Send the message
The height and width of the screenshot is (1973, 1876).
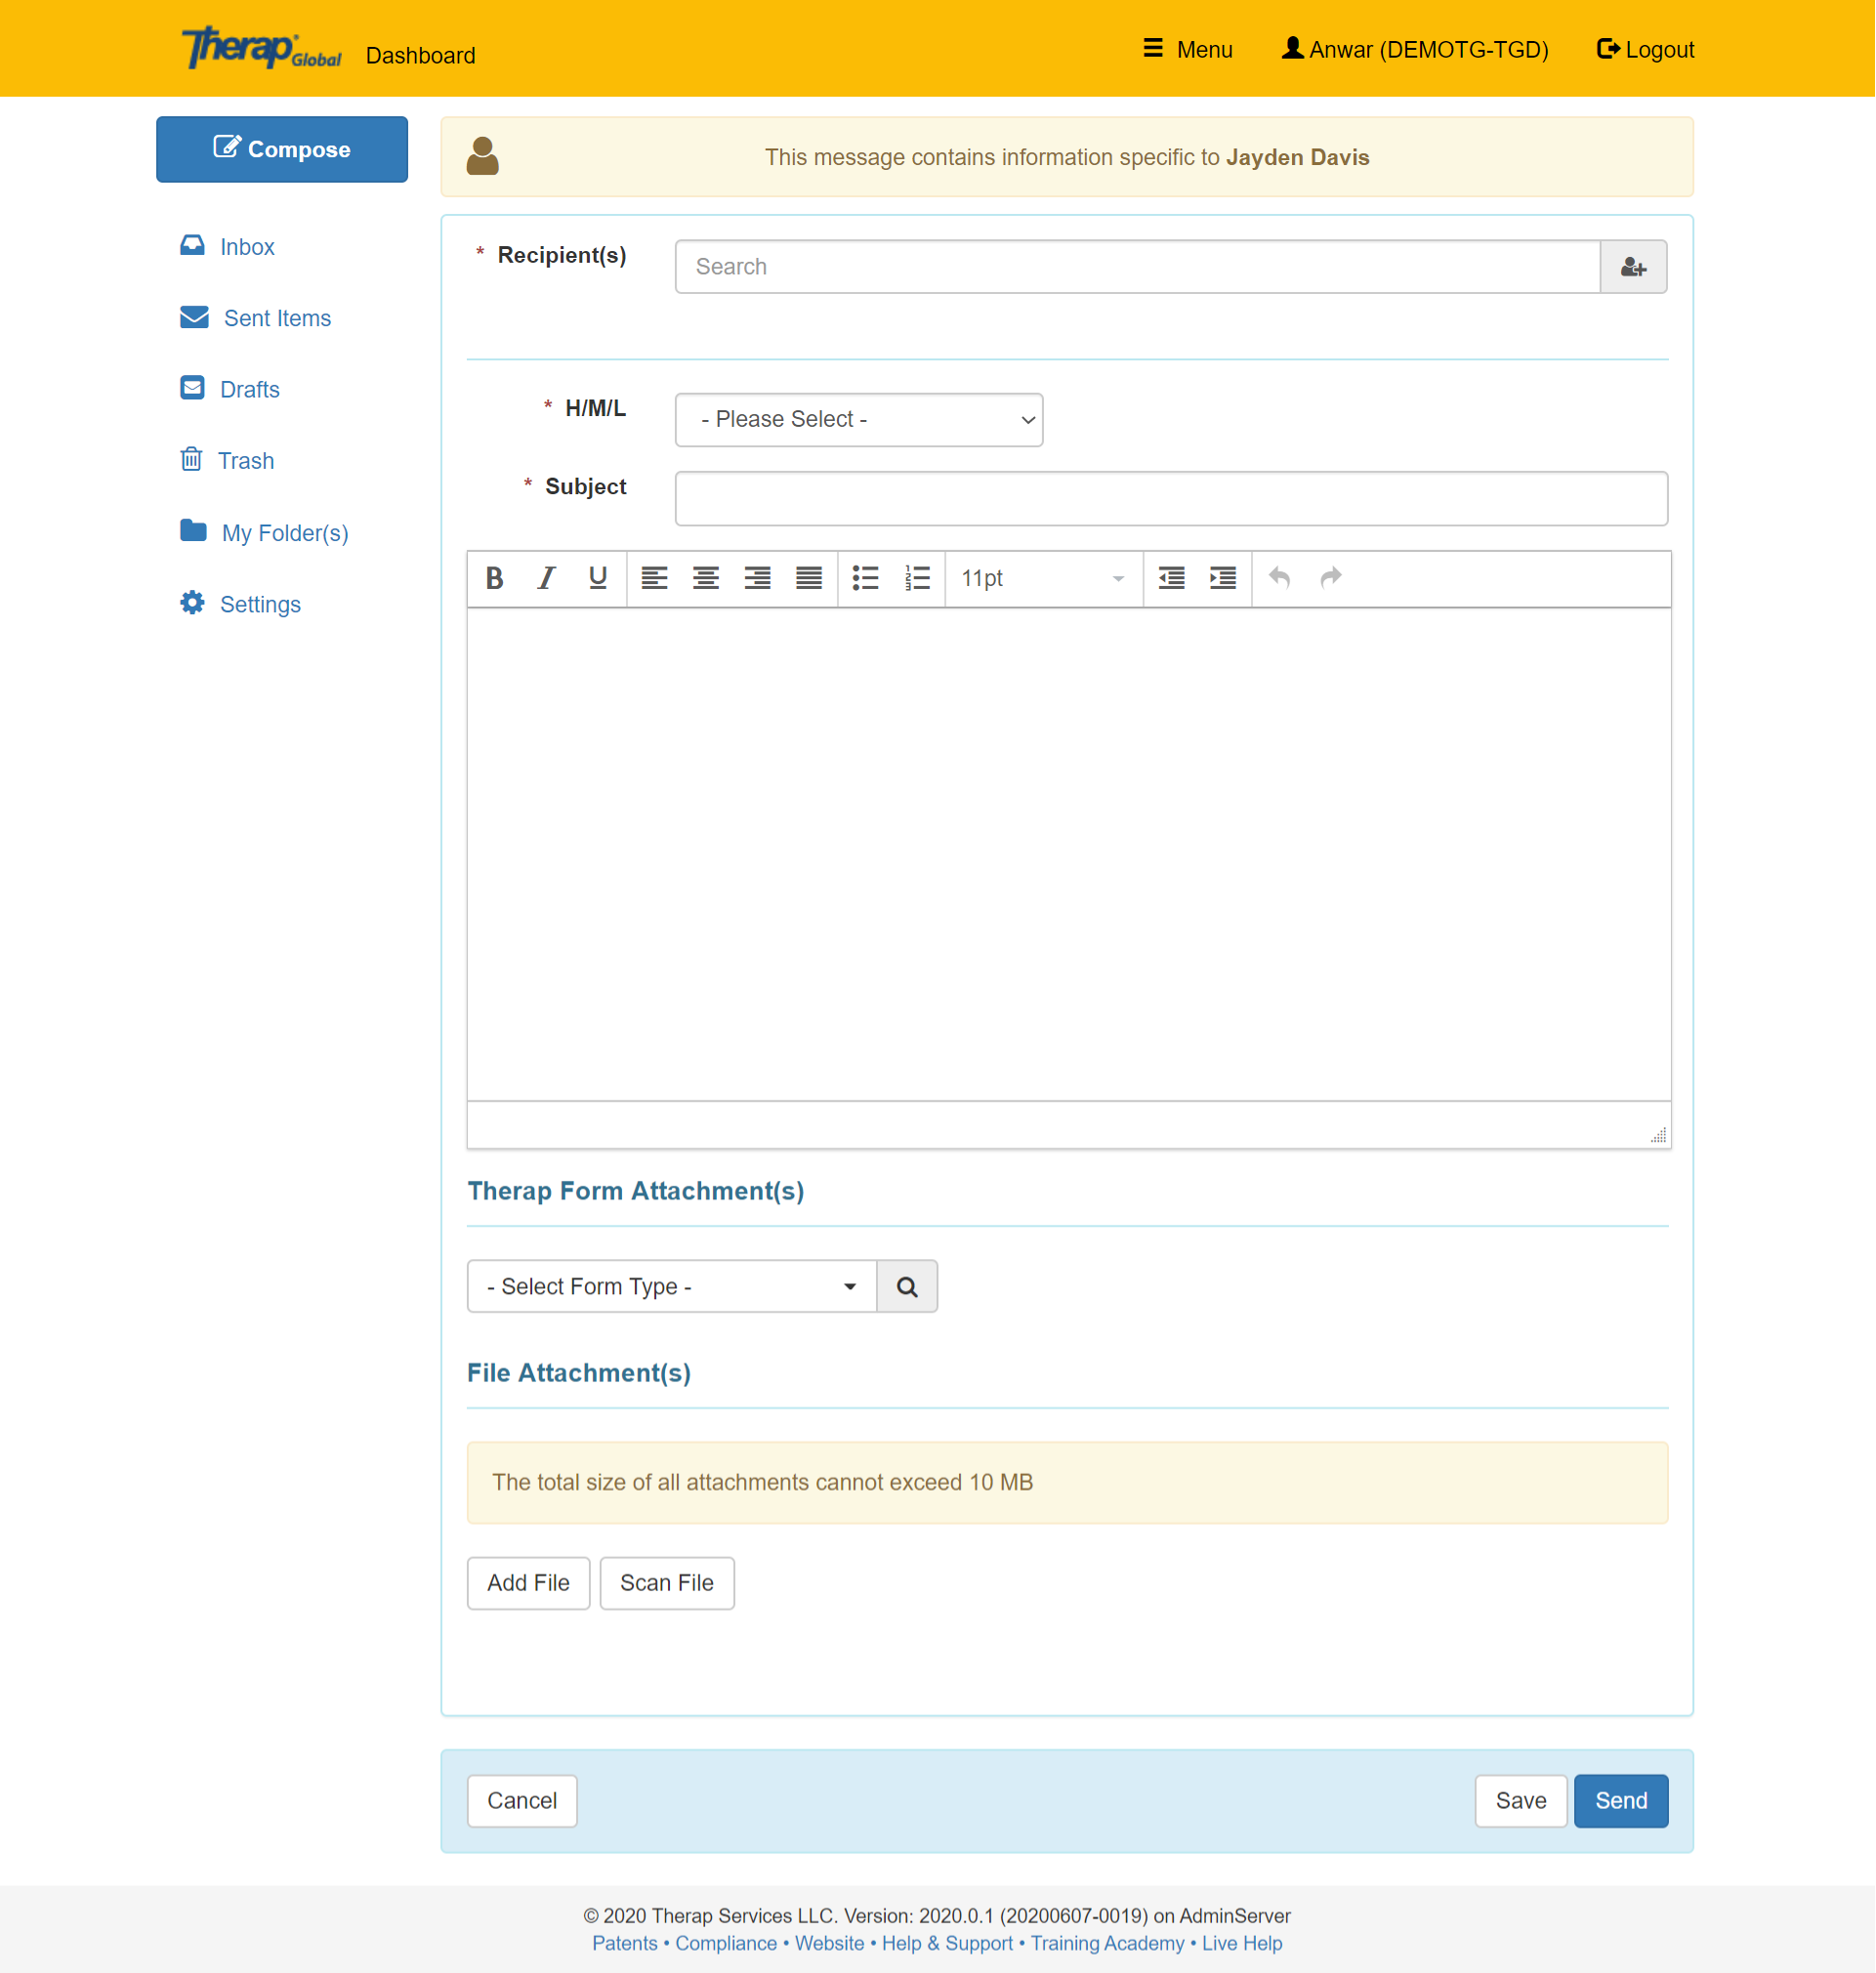click(1621, 1801)
